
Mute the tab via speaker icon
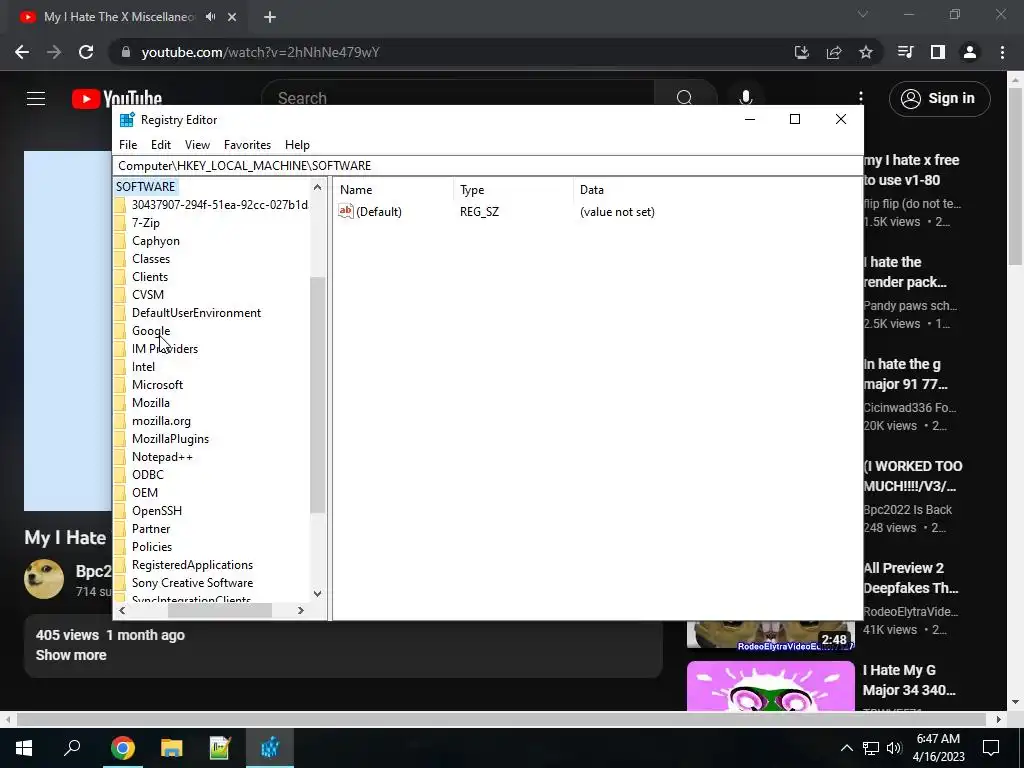click(210, 17)
